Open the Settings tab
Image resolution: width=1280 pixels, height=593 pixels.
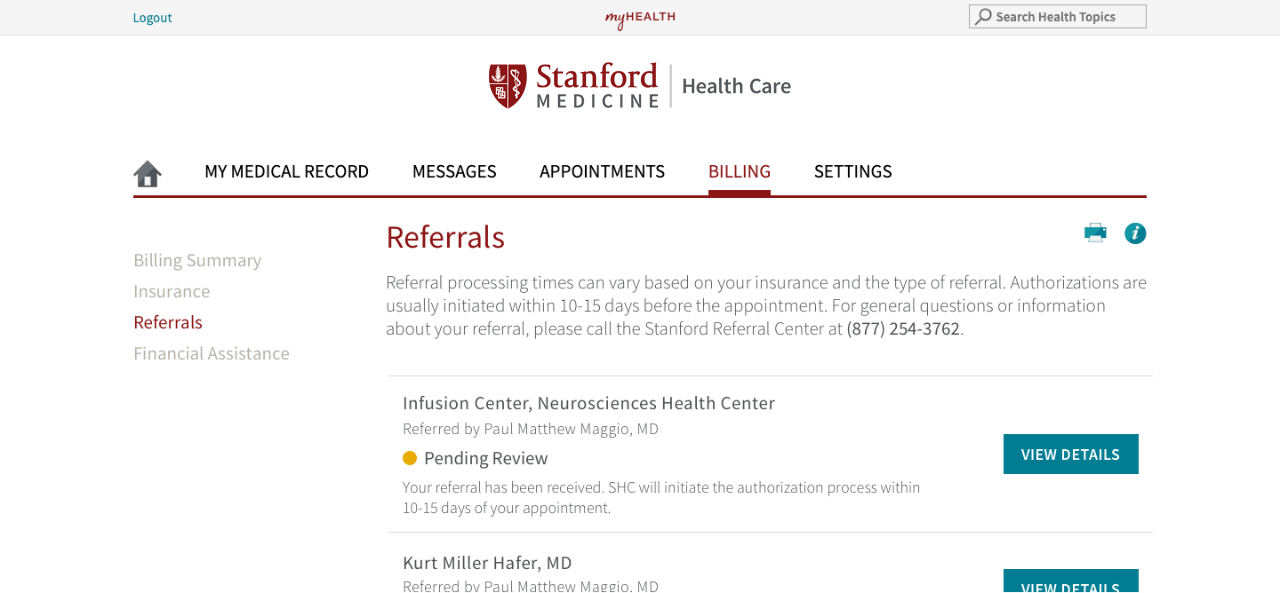[853, 171]
